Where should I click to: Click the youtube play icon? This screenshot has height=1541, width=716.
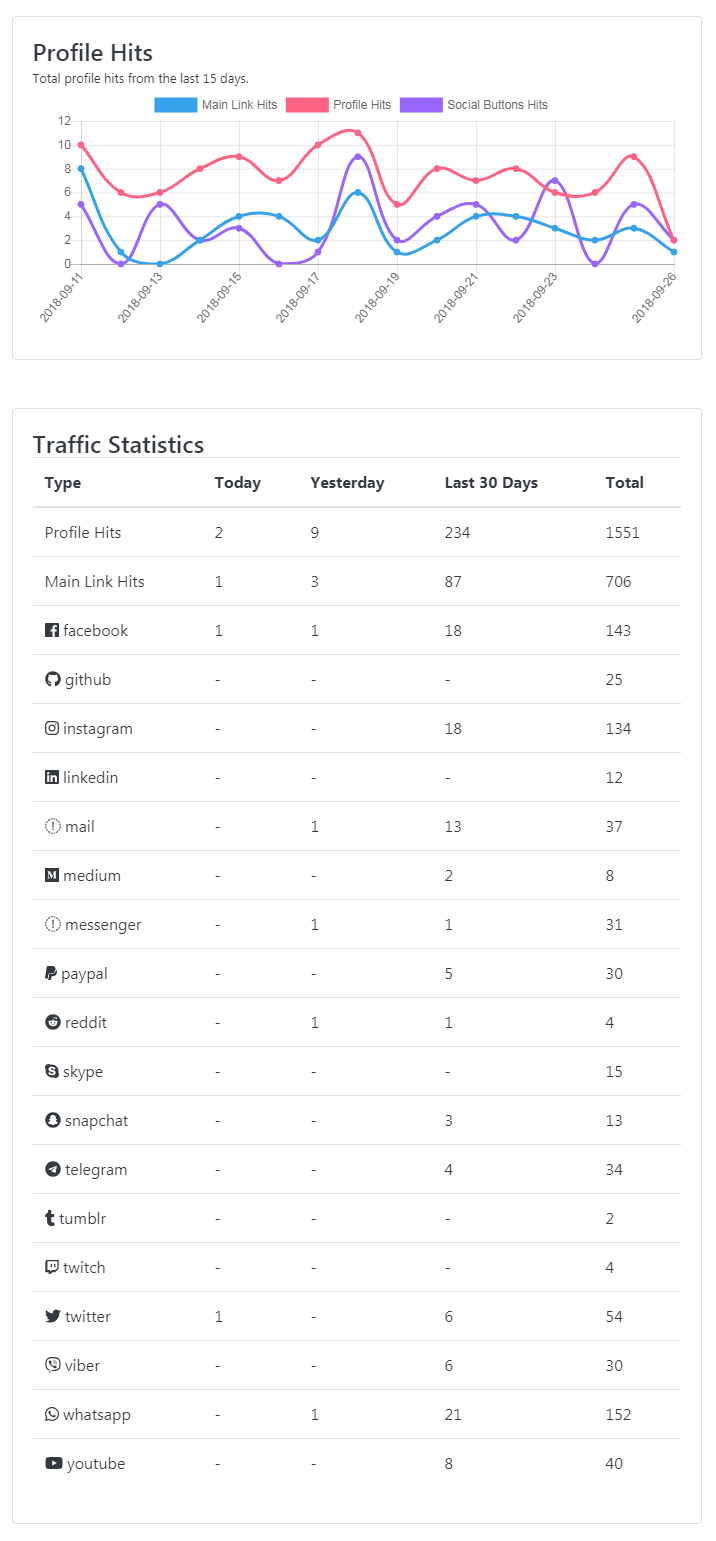tap(52, 1462)
